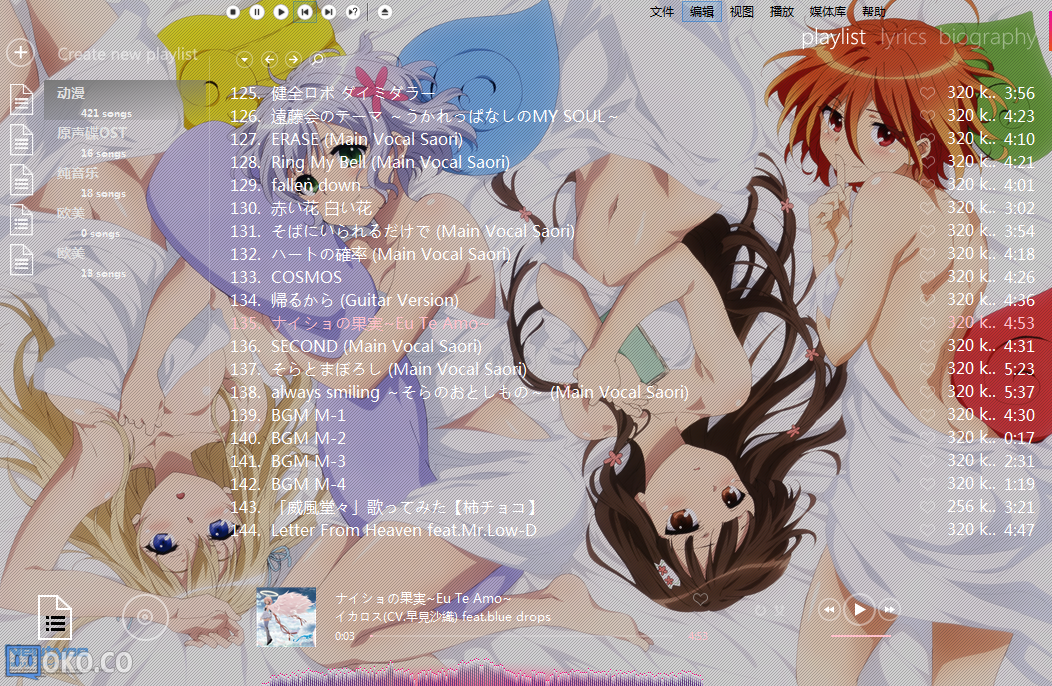Click the heart icon in the now-playing bar
1052x686 pixels.
pyautogui.click(x=700, y=599)
